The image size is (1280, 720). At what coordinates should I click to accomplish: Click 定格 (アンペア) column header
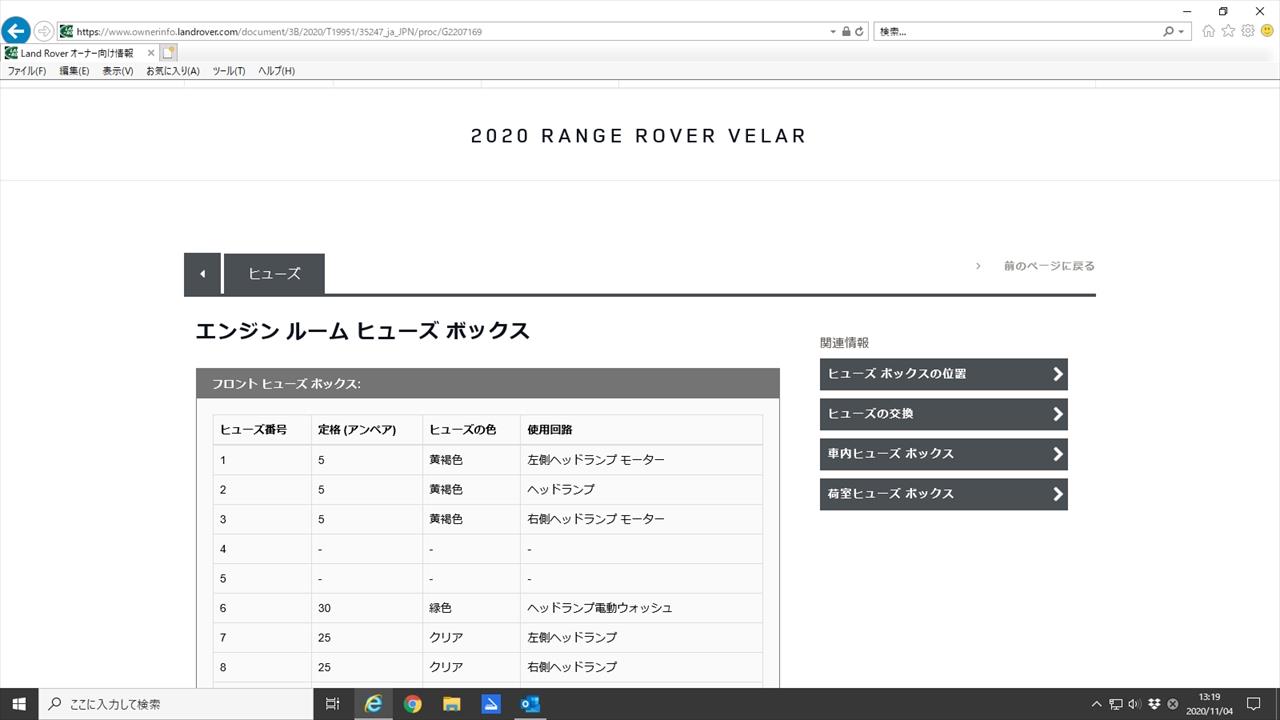click(366, 430)
